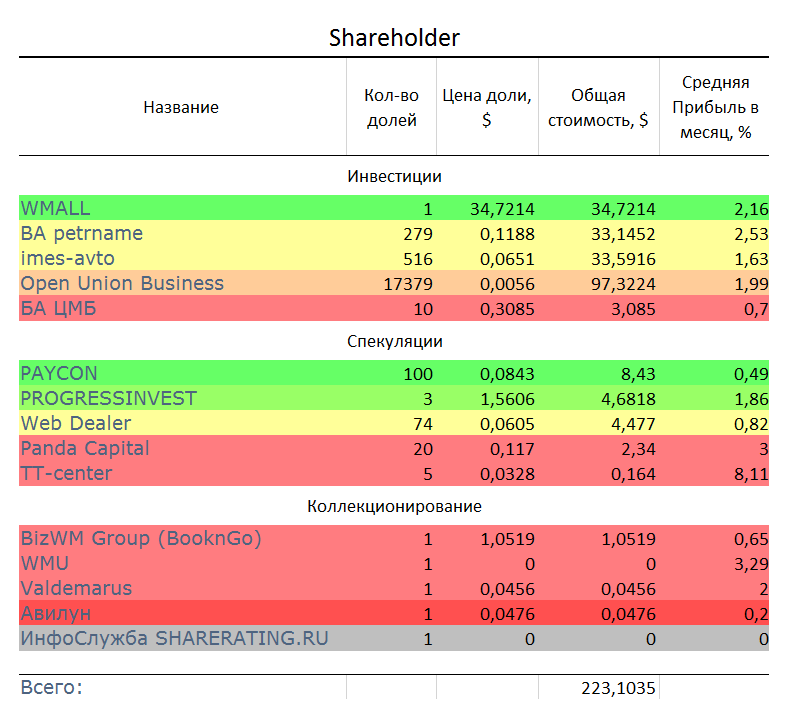This screenshot has width=790, height=718.
Task: Click share price '0,1188' in BA petrname row
Action: click(x=507, y=234)
